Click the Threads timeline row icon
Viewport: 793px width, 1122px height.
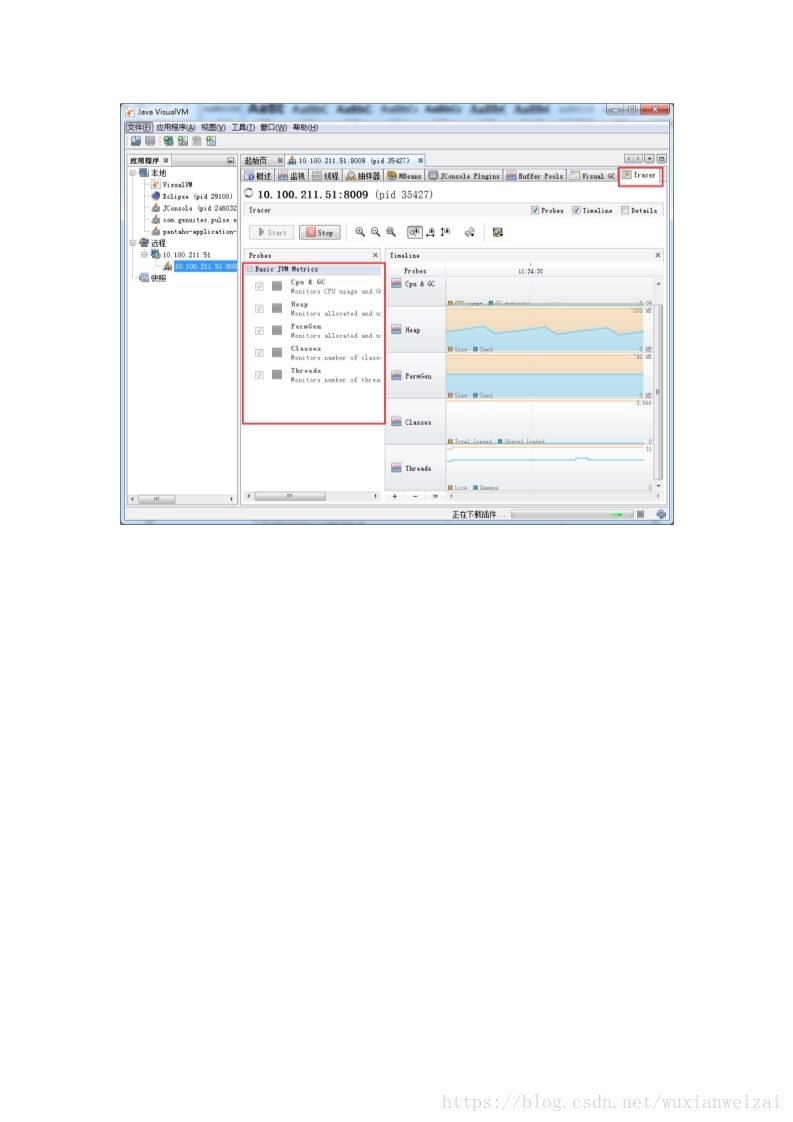tap(396, 468)
